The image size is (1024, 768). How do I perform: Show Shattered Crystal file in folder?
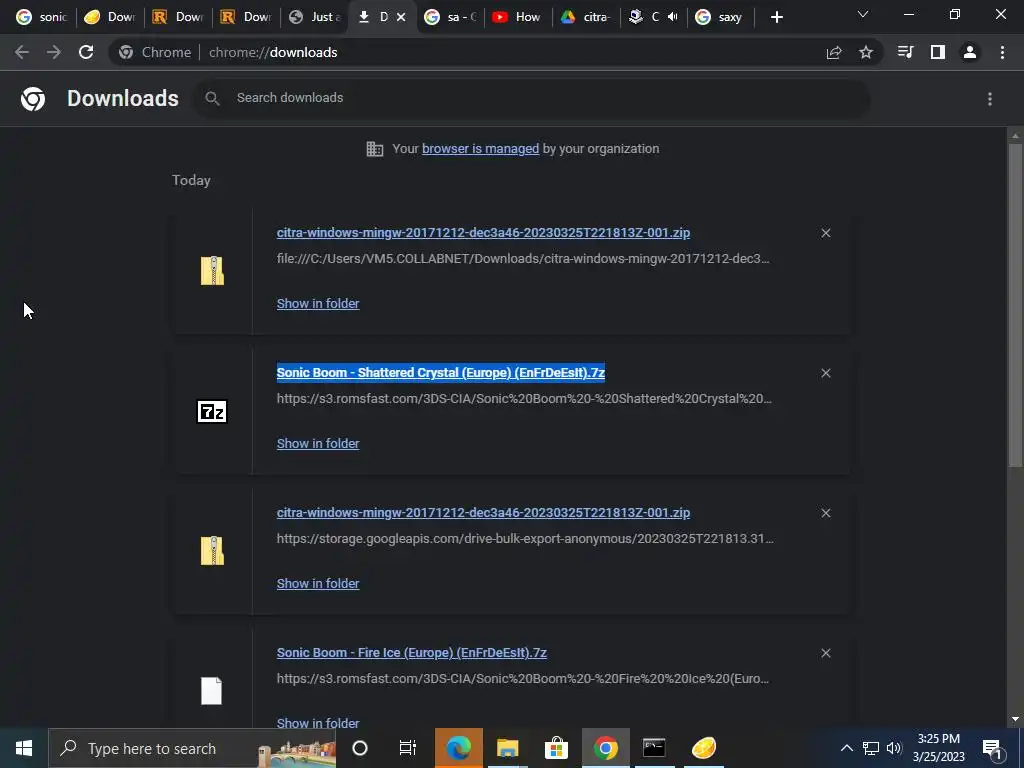[x=318, y=443]
